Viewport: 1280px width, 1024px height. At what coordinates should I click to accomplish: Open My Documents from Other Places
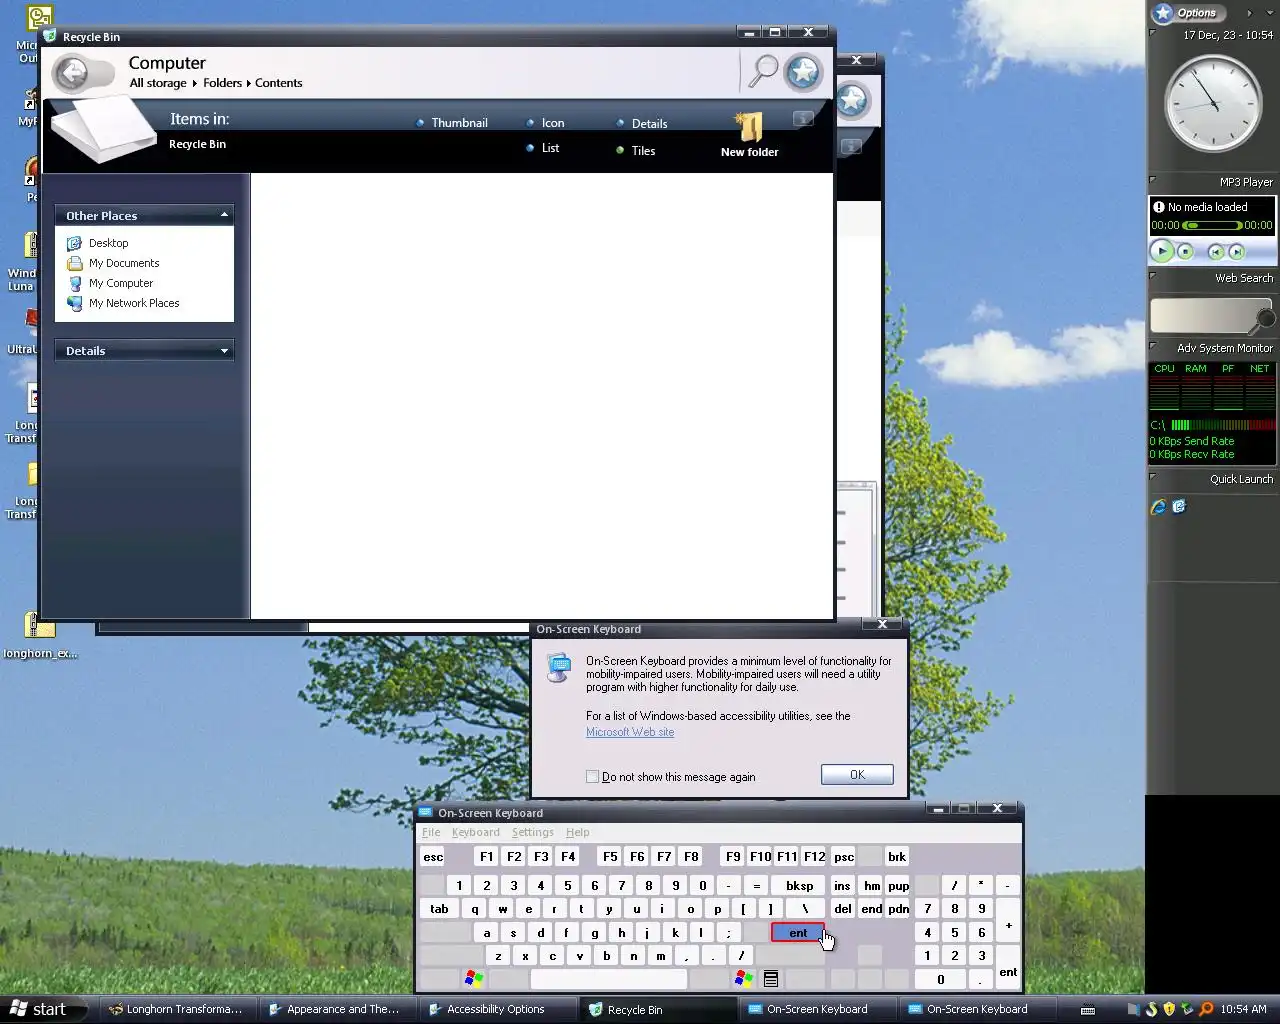point(113,263)
